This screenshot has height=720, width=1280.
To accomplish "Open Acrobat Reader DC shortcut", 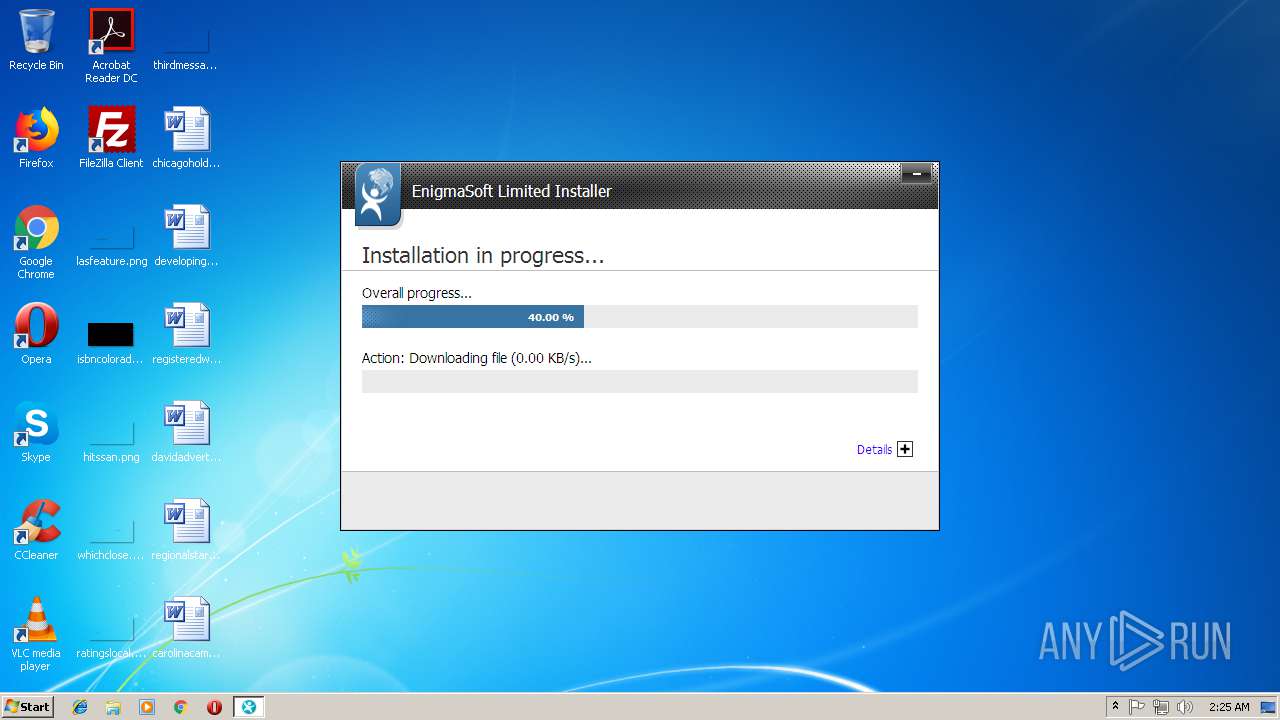I will coord(111,46).
